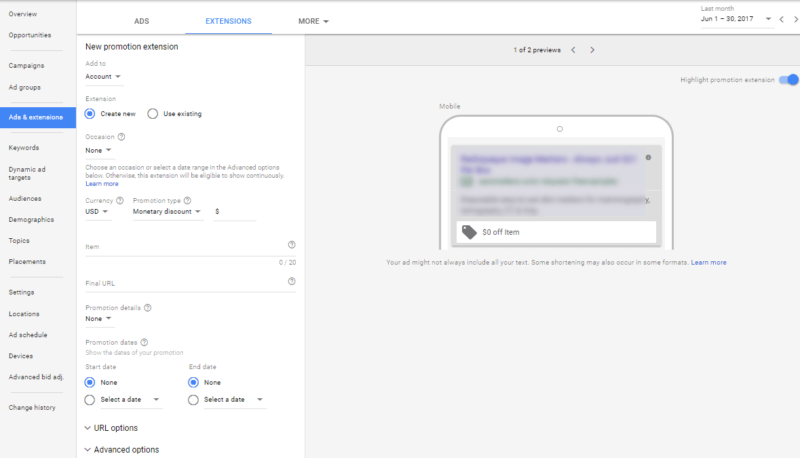
Task: Open the Promotion type Monetary discount dropdown
Action: (x=167, y=212)
